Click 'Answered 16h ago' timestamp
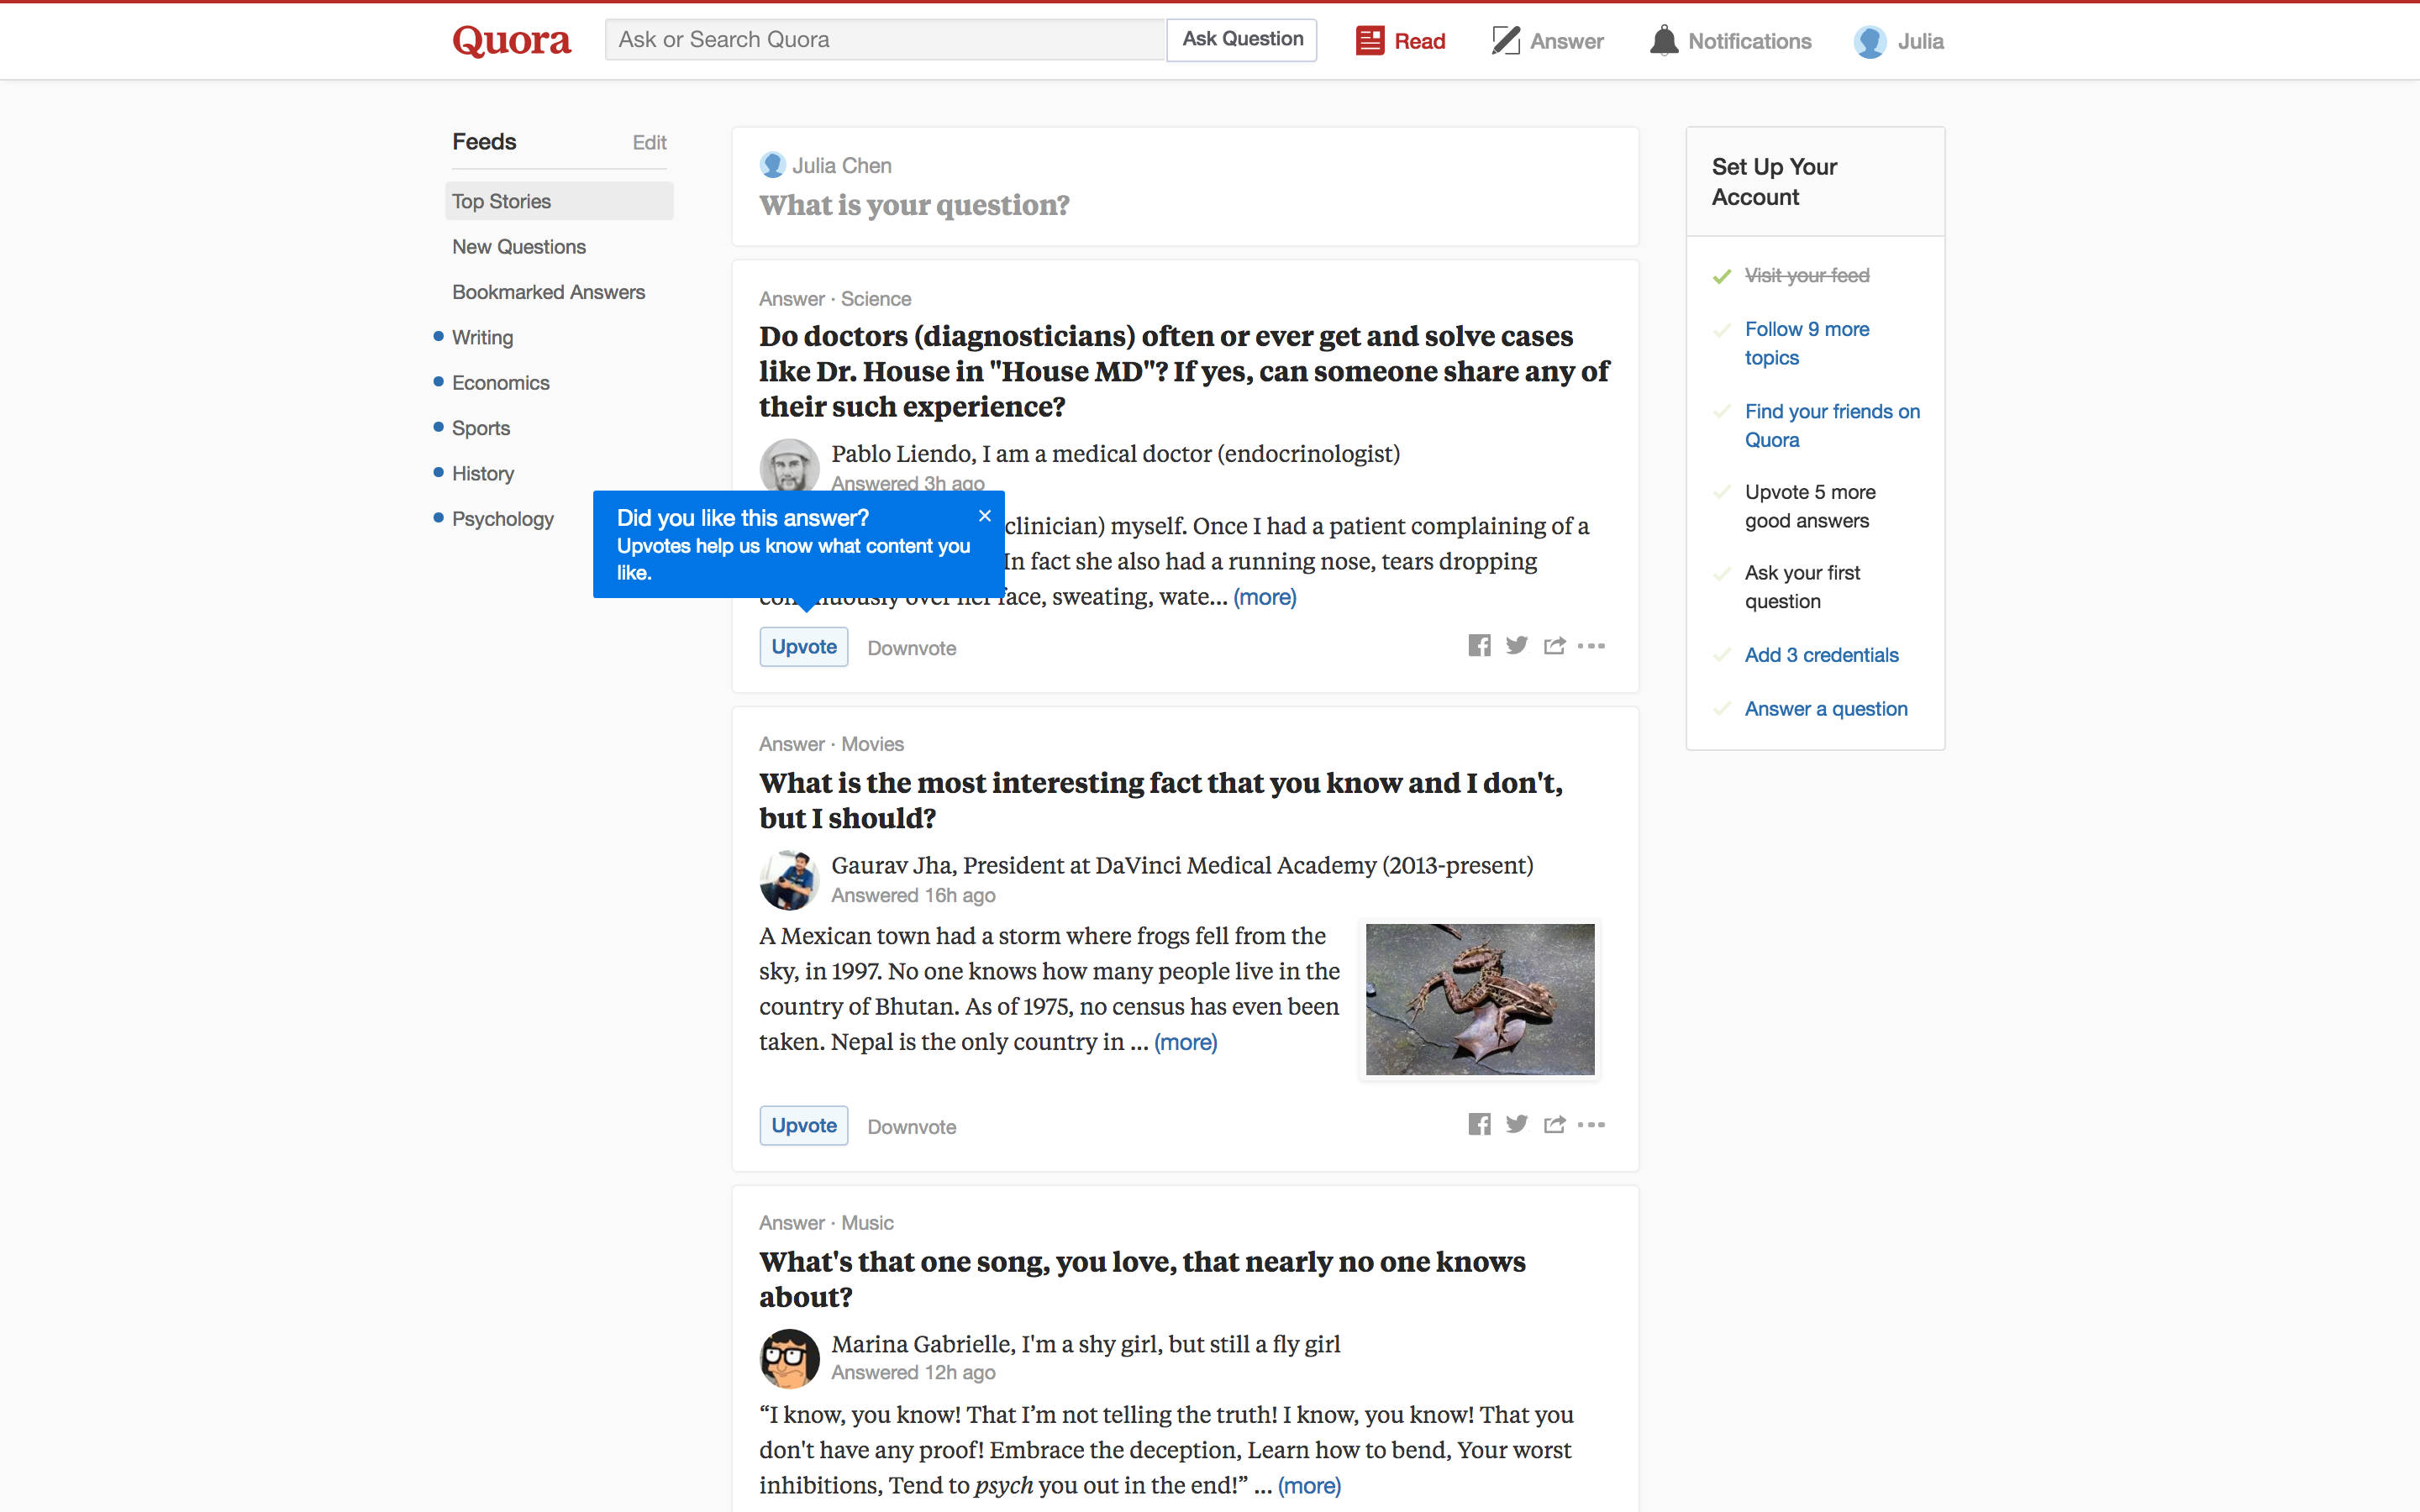This screenshot has width=2420, height=1512. point(913,895)
